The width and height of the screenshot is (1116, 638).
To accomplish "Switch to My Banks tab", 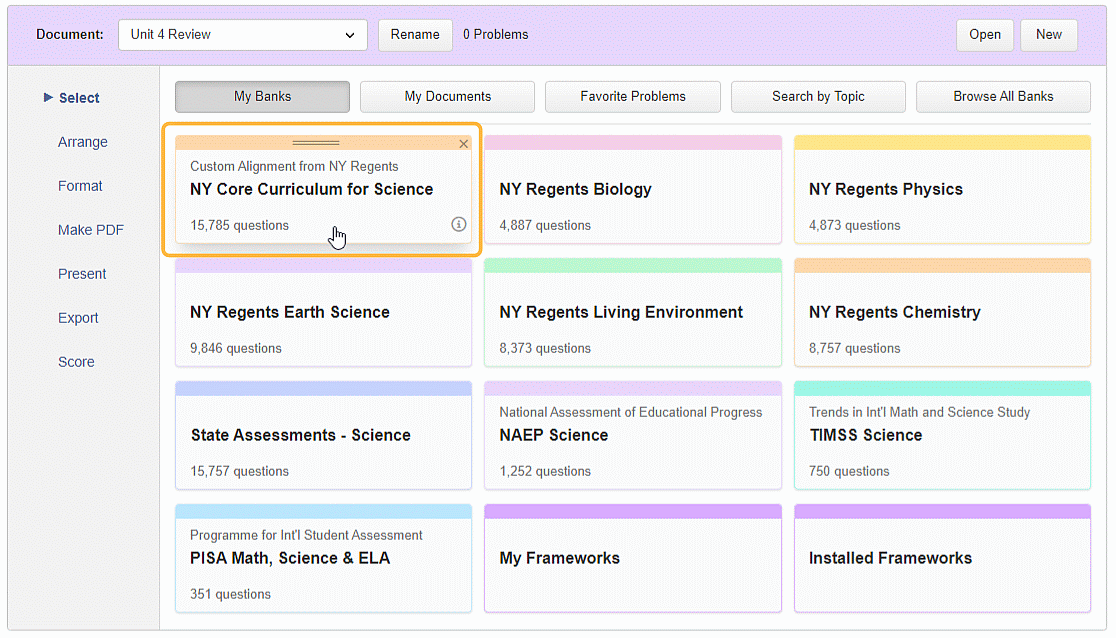I will (x=263, y=97).
